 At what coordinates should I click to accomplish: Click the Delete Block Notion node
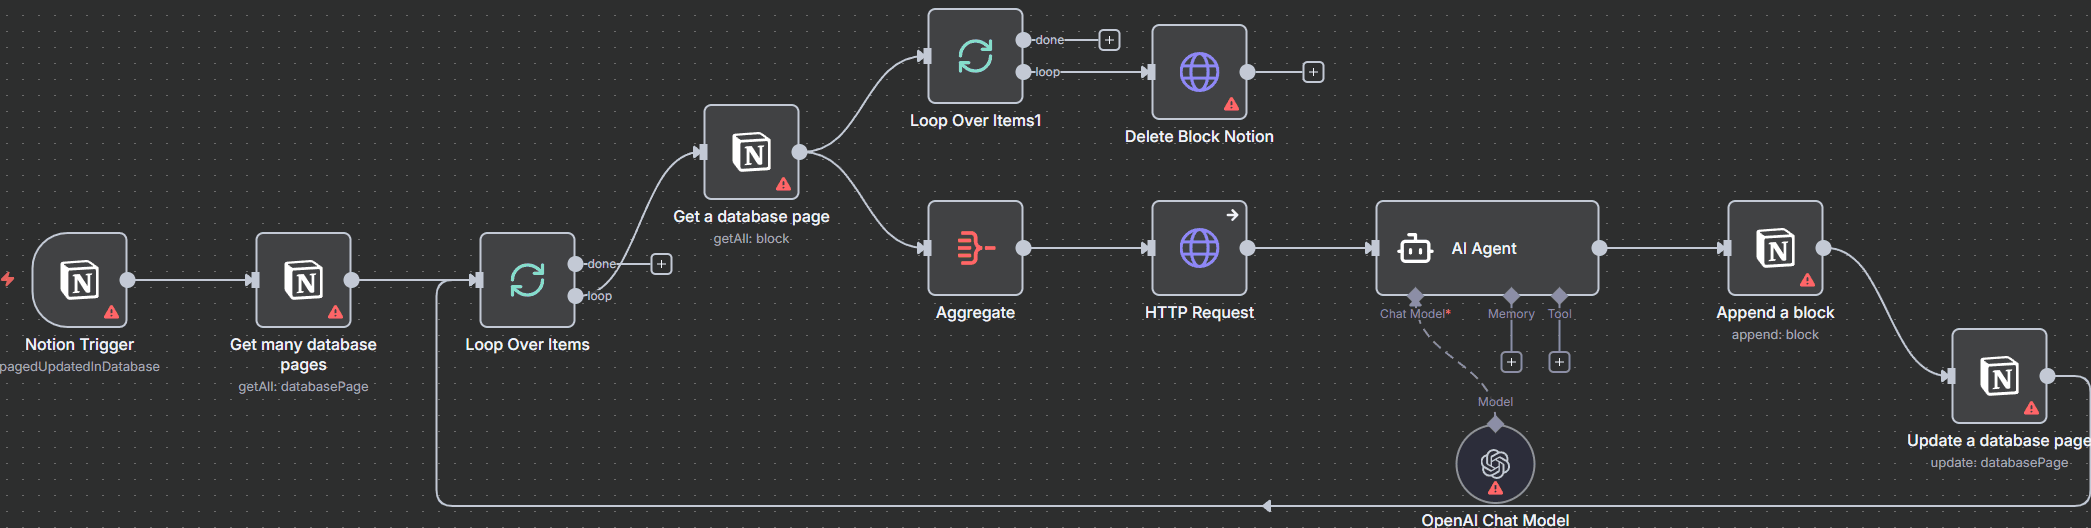click(1199, 72)
